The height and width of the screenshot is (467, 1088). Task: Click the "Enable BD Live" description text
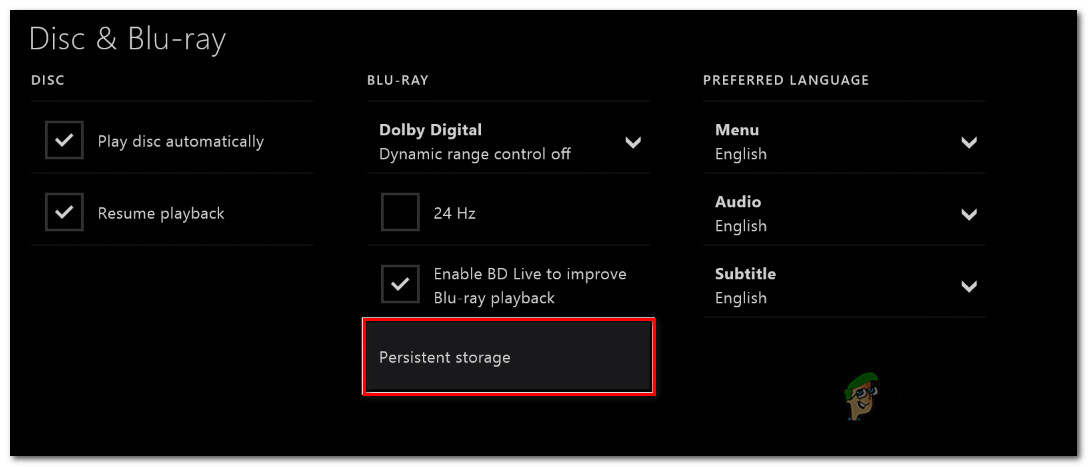(530, 286)
